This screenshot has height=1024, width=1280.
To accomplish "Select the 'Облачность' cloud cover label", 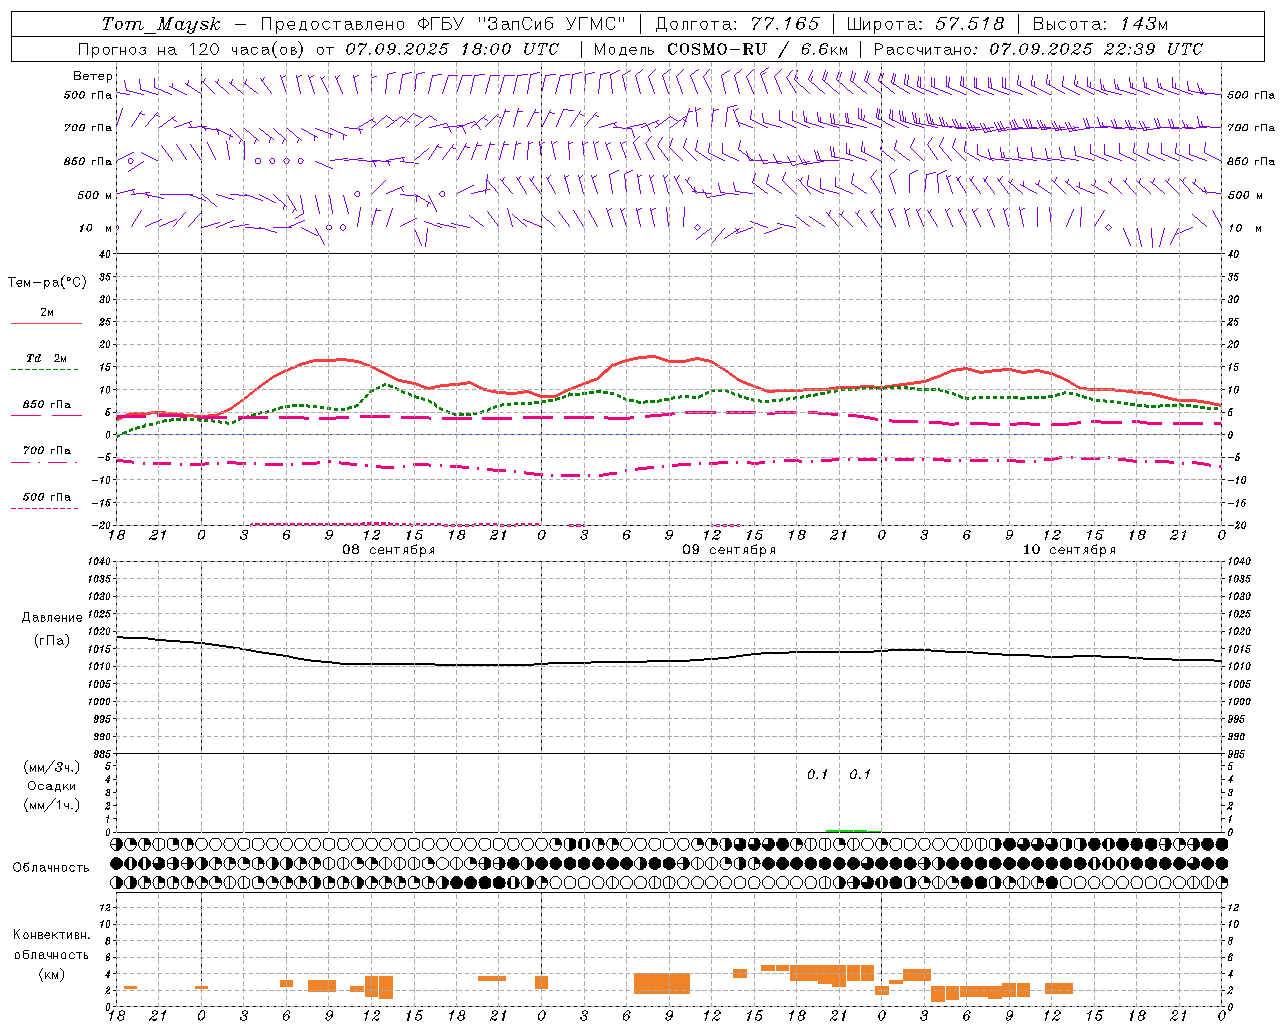I will [51, 868].
